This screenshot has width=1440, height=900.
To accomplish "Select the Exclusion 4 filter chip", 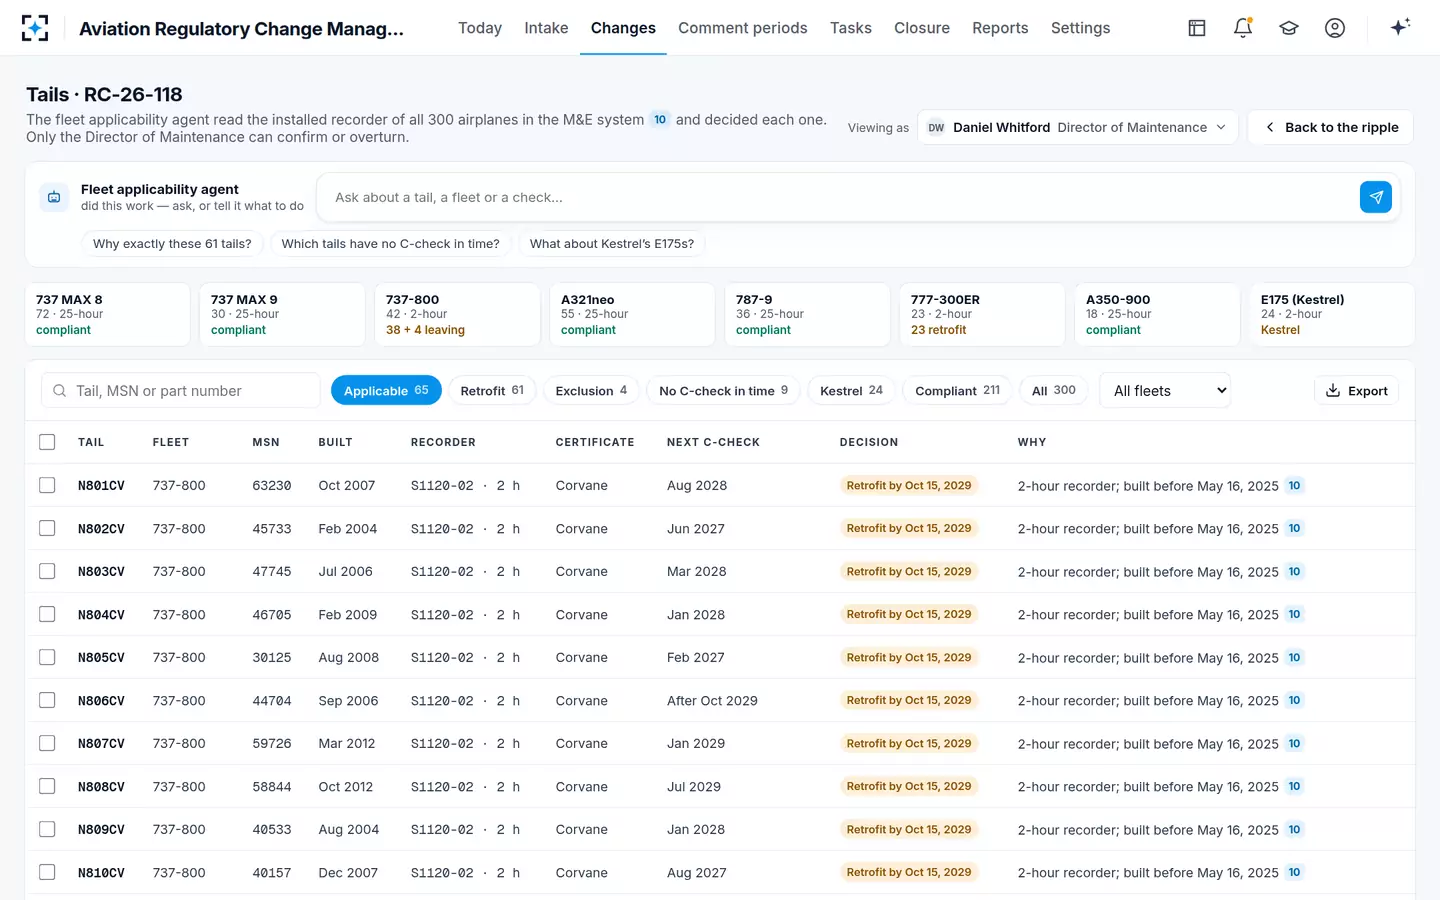I will coord(592,391).
